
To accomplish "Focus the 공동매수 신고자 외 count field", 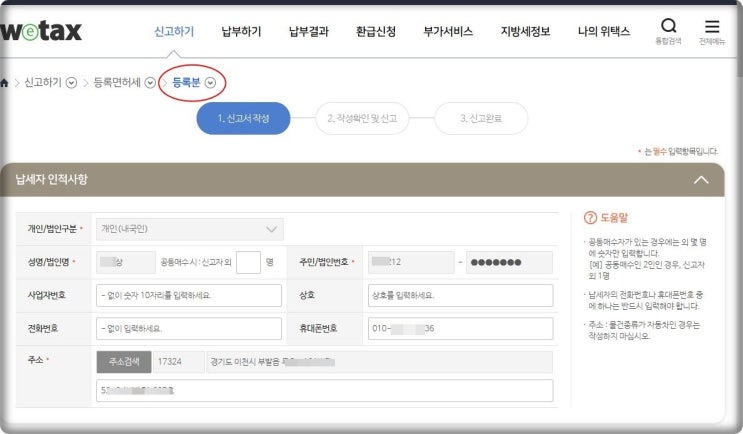I will pyautogui.click(x=248, y=262).
